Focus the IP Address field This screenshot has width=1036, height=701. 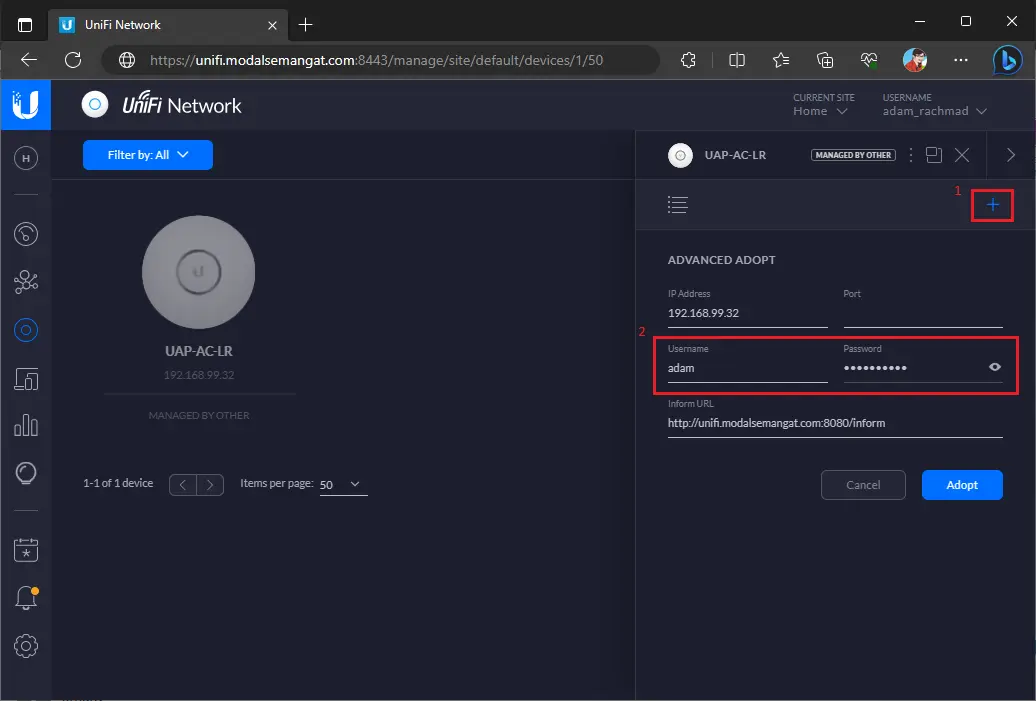pos(747,313)
